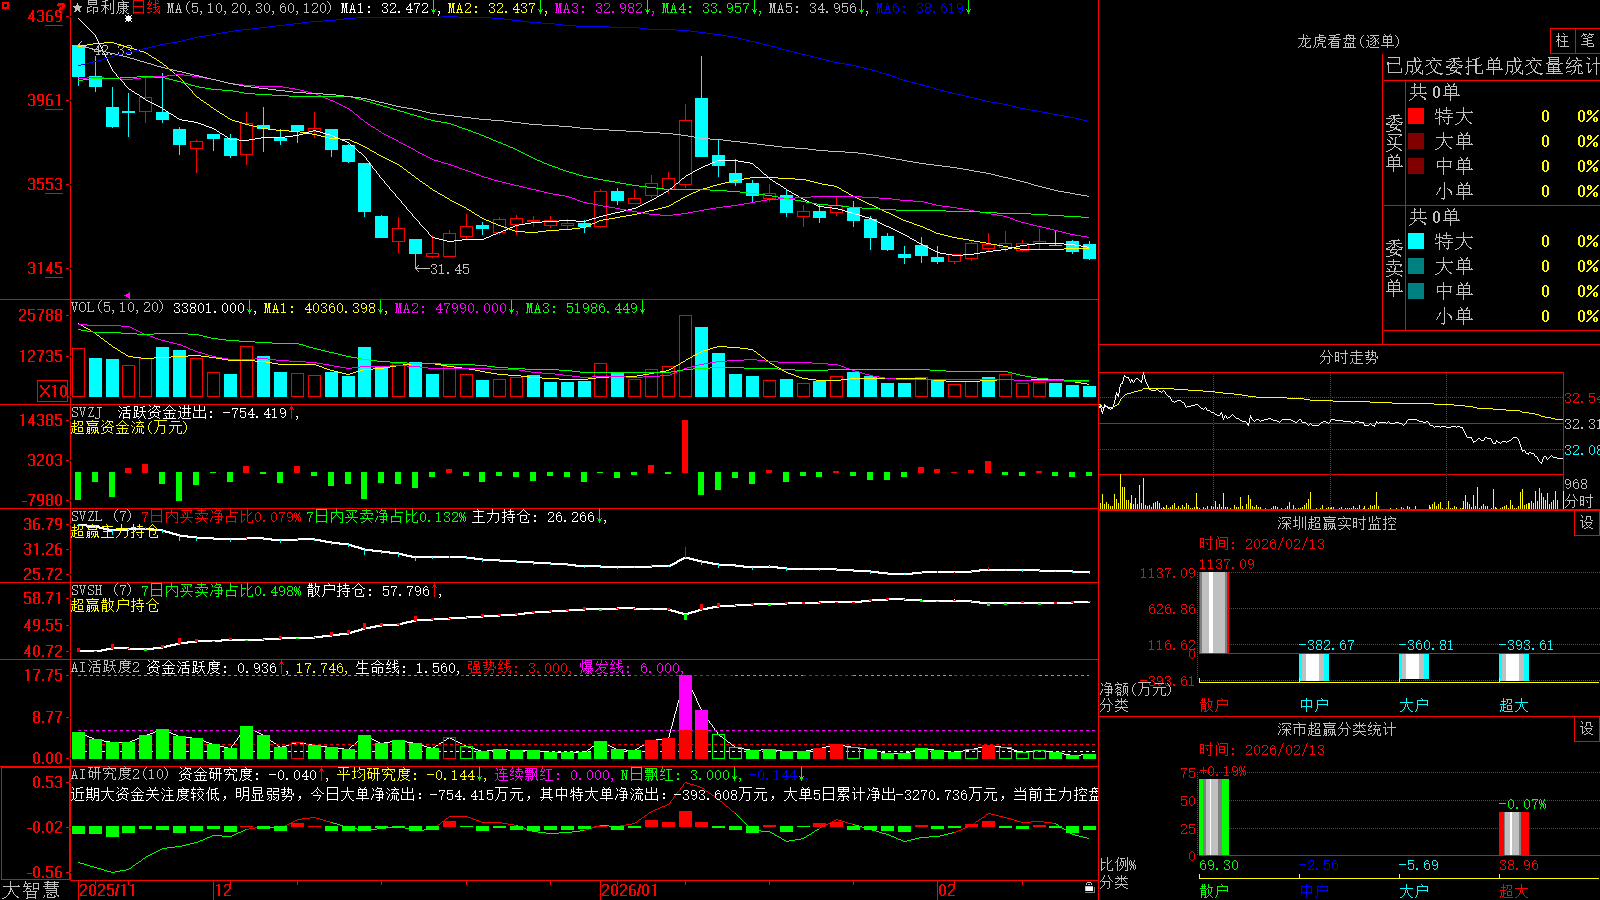Click the small magenta arrow above VOL panel
1600x900 pixels.
click(127, 295)
